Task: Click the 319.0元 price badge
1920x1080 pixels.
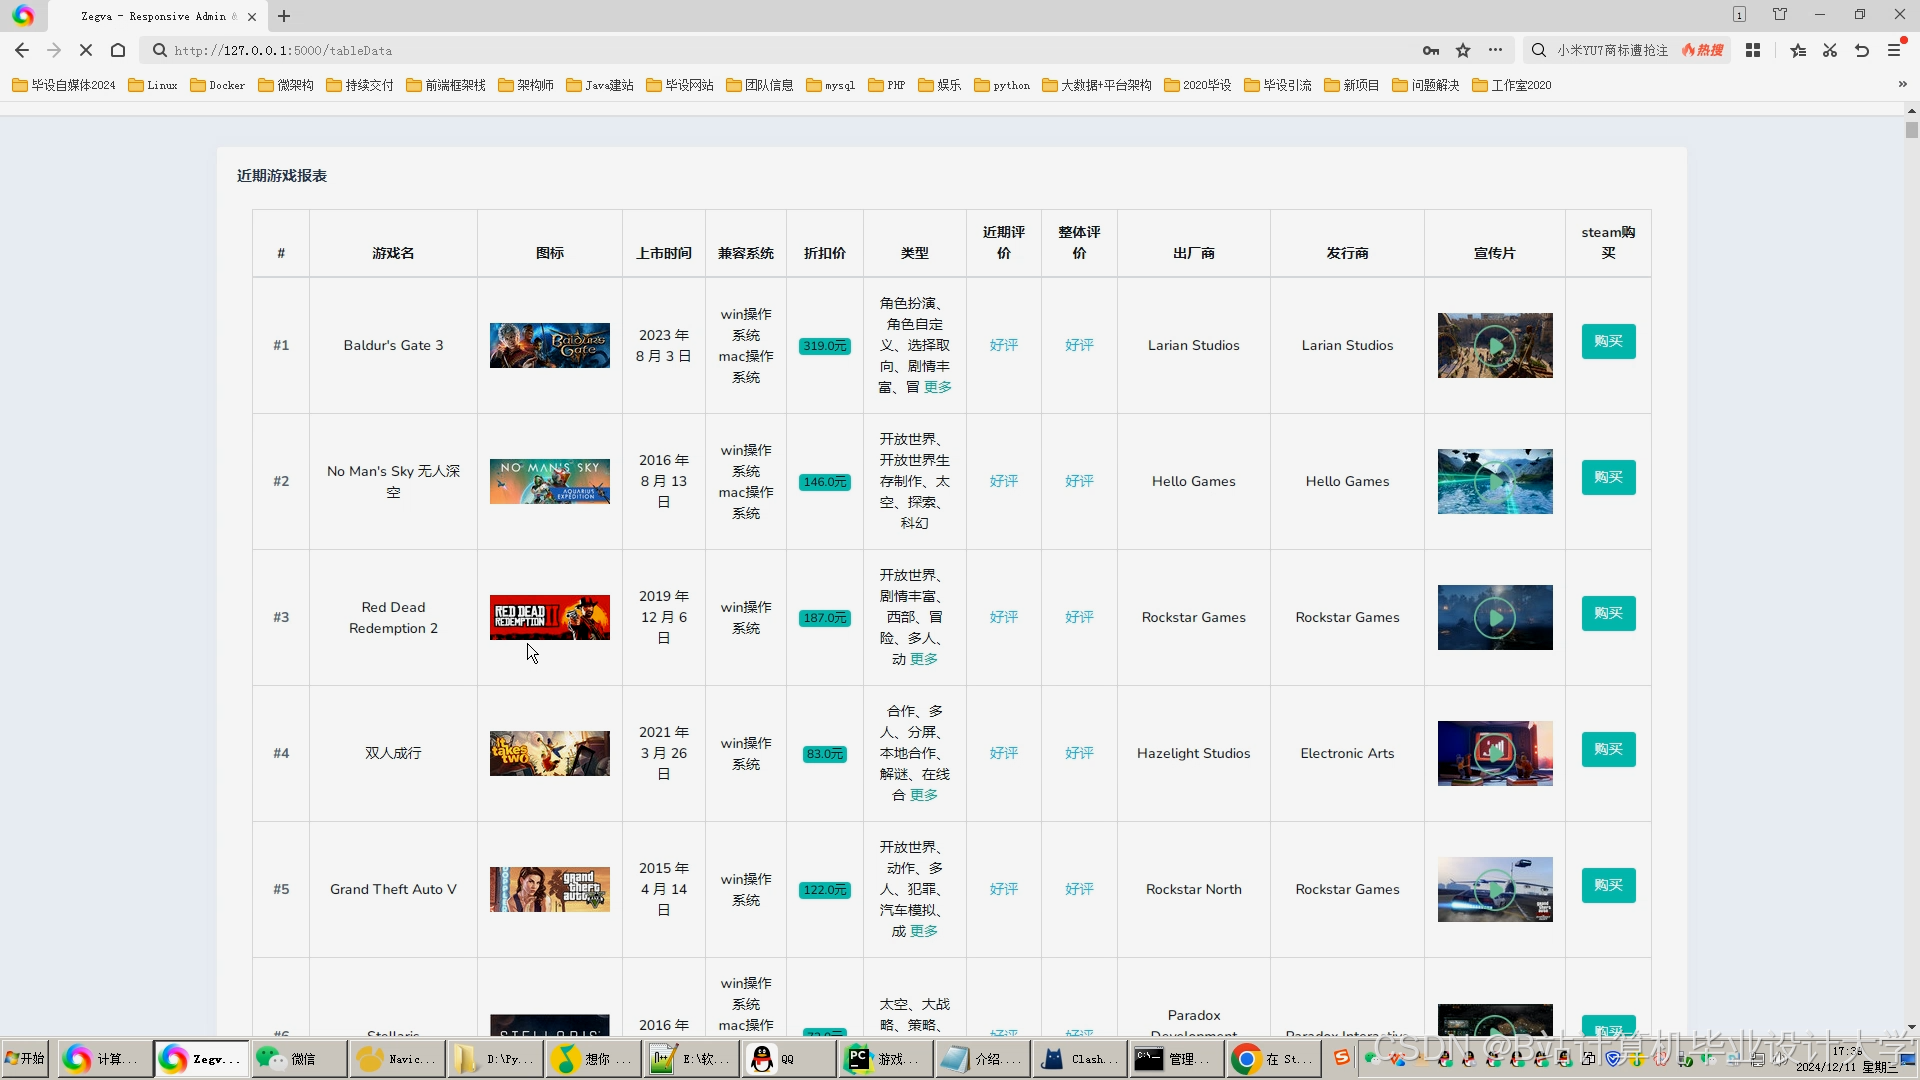Action: 824,346
